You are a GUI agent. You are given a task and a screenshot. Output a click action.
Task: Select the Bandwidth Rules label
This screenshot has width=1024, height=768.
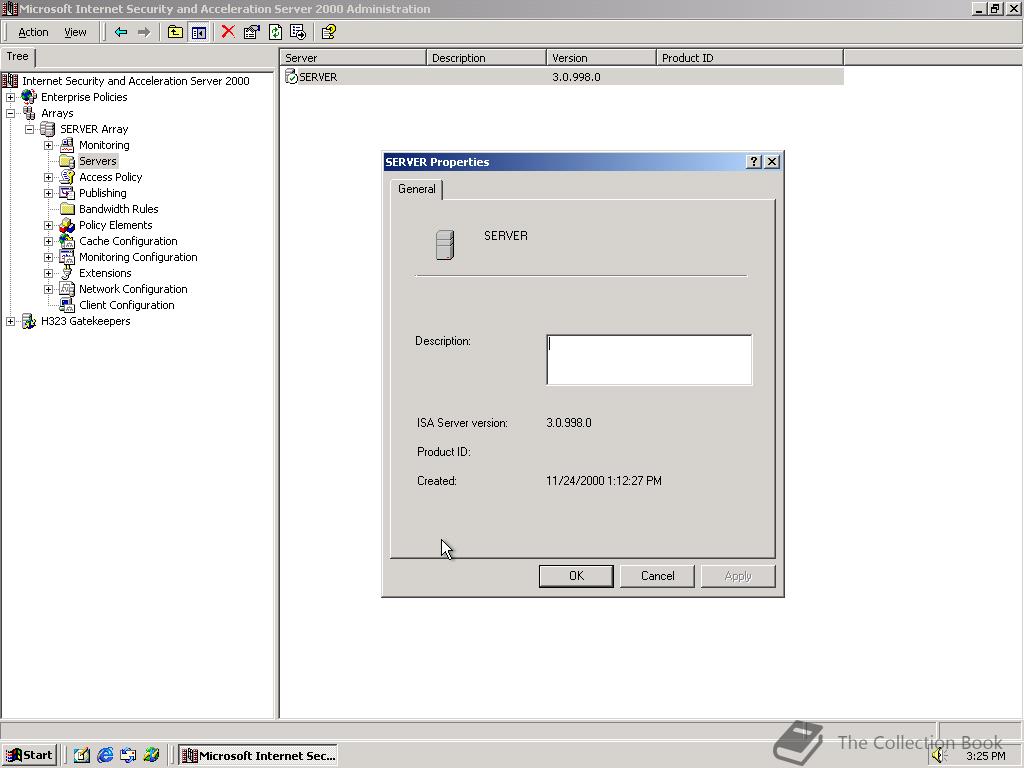pyautogui.click(x=118, y=209)
